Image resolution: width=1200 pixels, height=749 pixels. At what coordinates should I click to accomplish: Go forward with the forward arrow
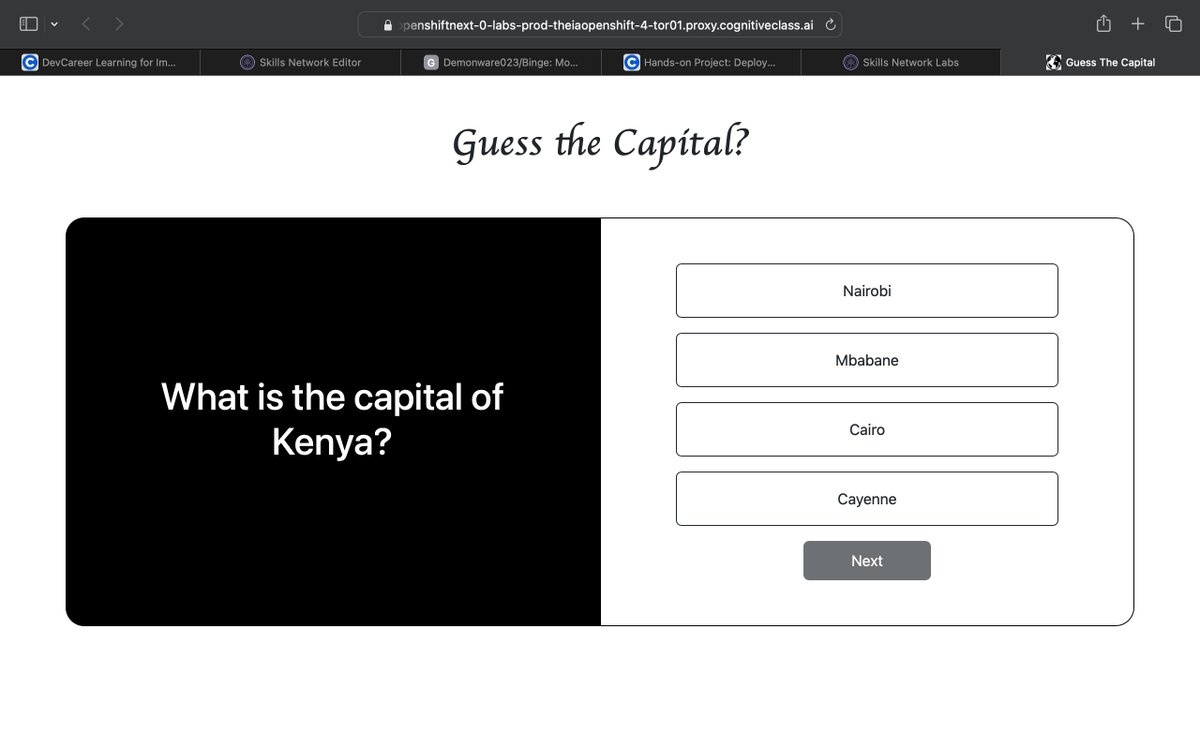pos(119,23)
